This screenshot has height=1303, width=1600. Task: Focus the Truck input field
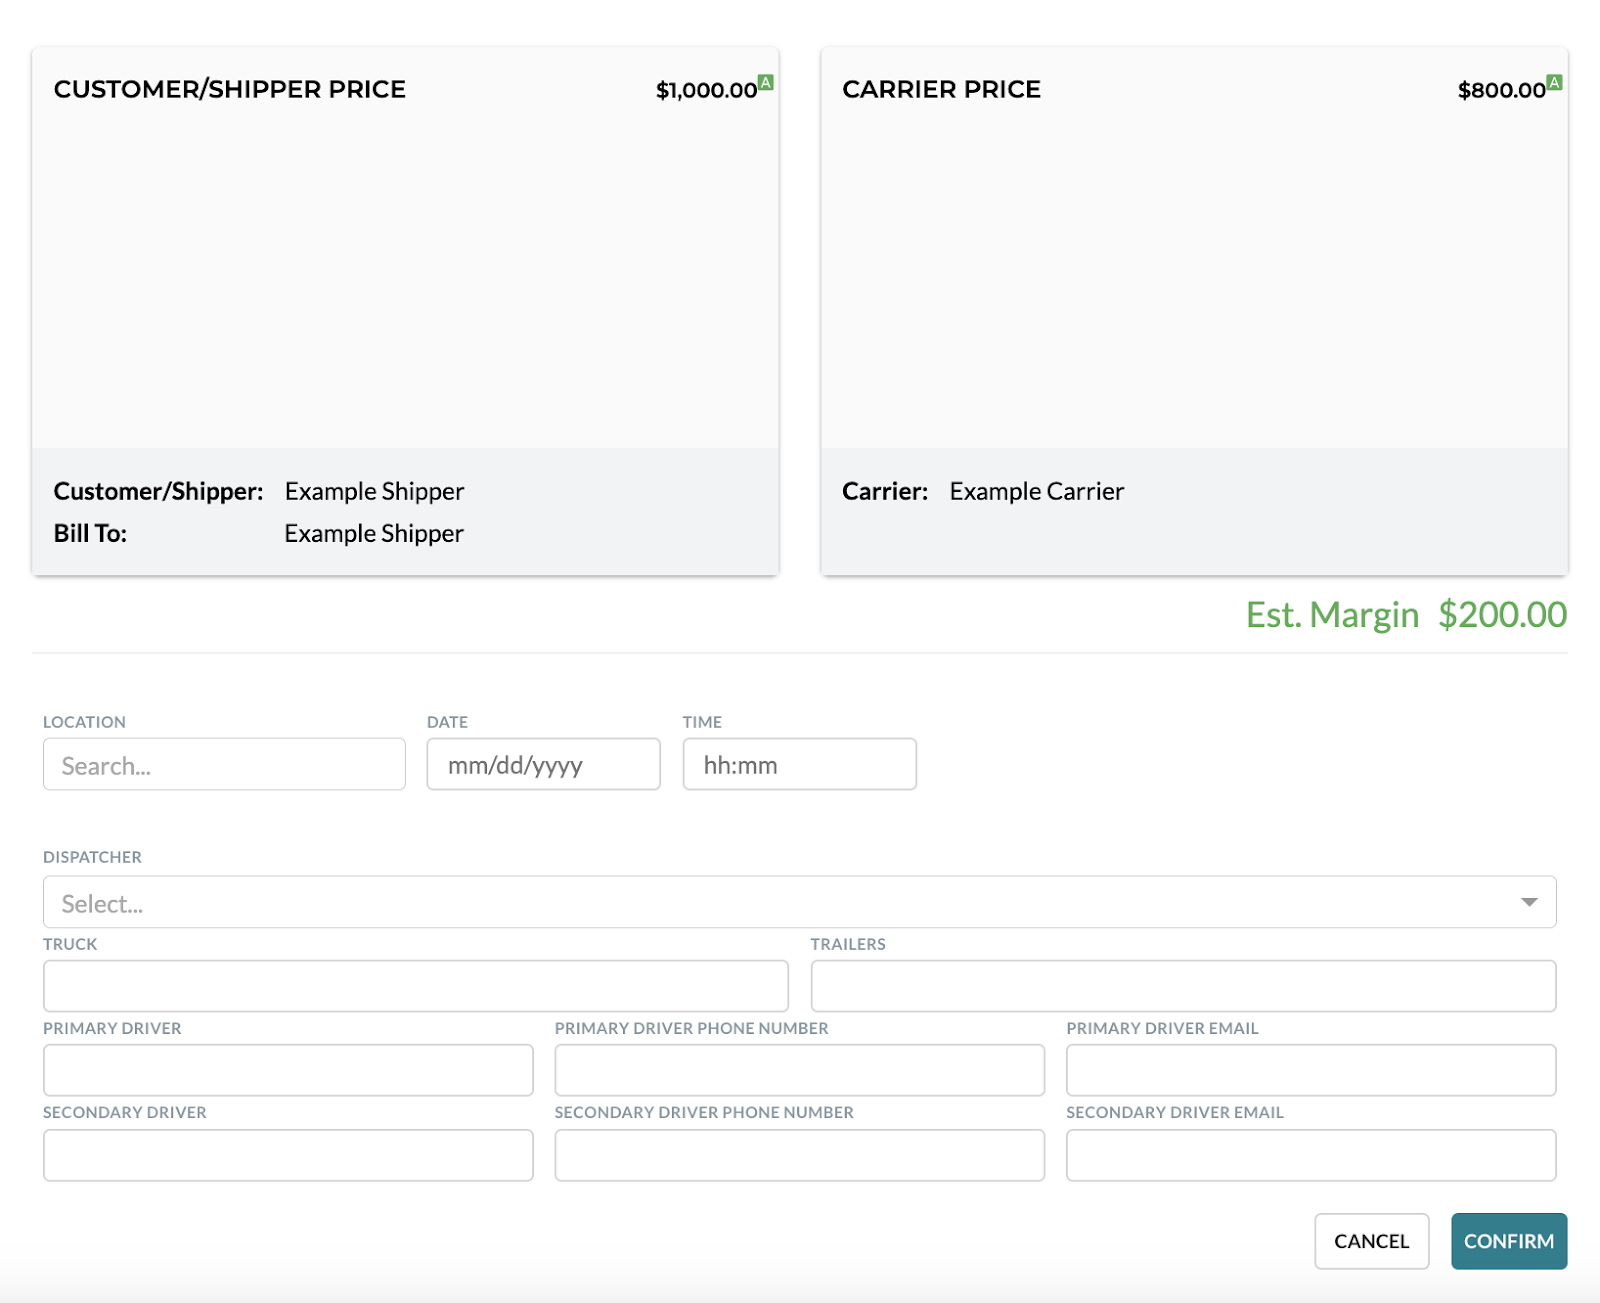[x=415, y=986]
